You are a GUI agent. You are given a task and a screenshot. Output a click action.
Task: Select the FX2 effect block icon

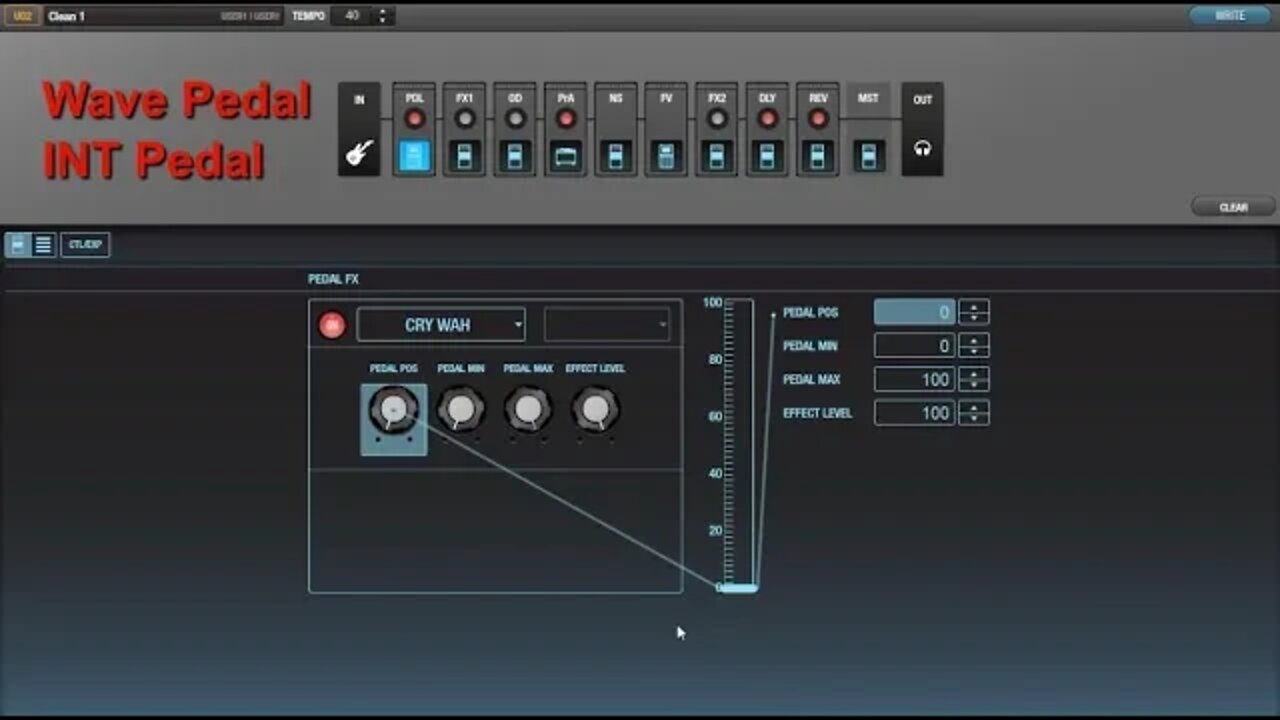717,155
